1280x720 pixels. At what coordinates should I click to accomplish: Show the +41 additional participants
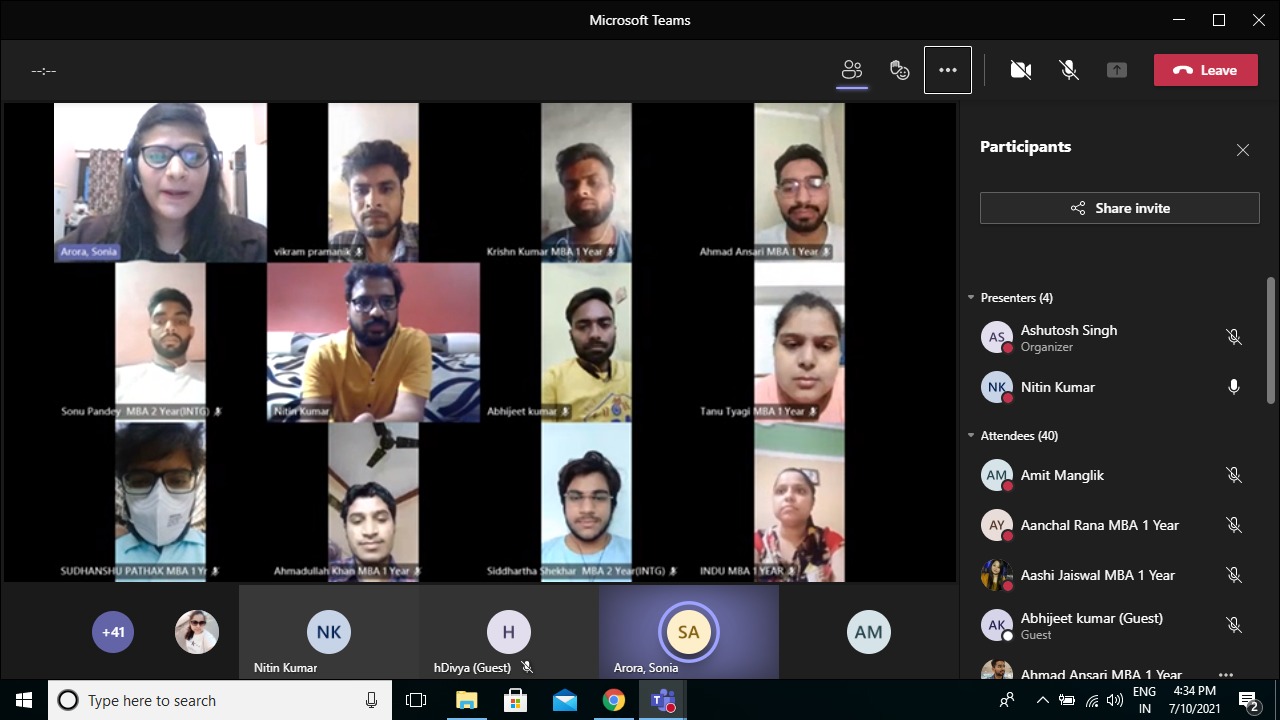(113, 632)
